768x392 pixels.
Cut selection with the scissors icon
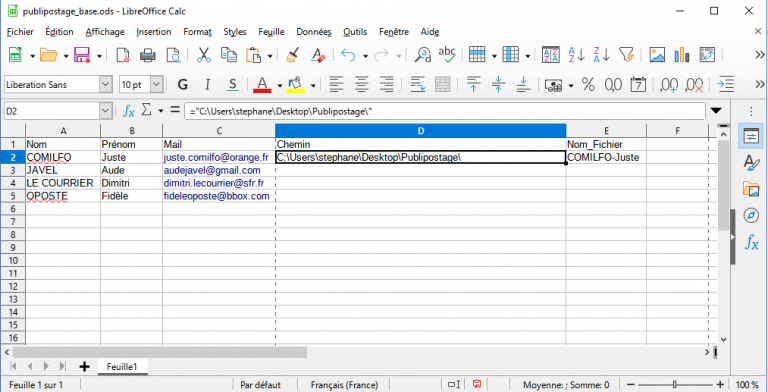pyautogui.click(x=203, y=55)
